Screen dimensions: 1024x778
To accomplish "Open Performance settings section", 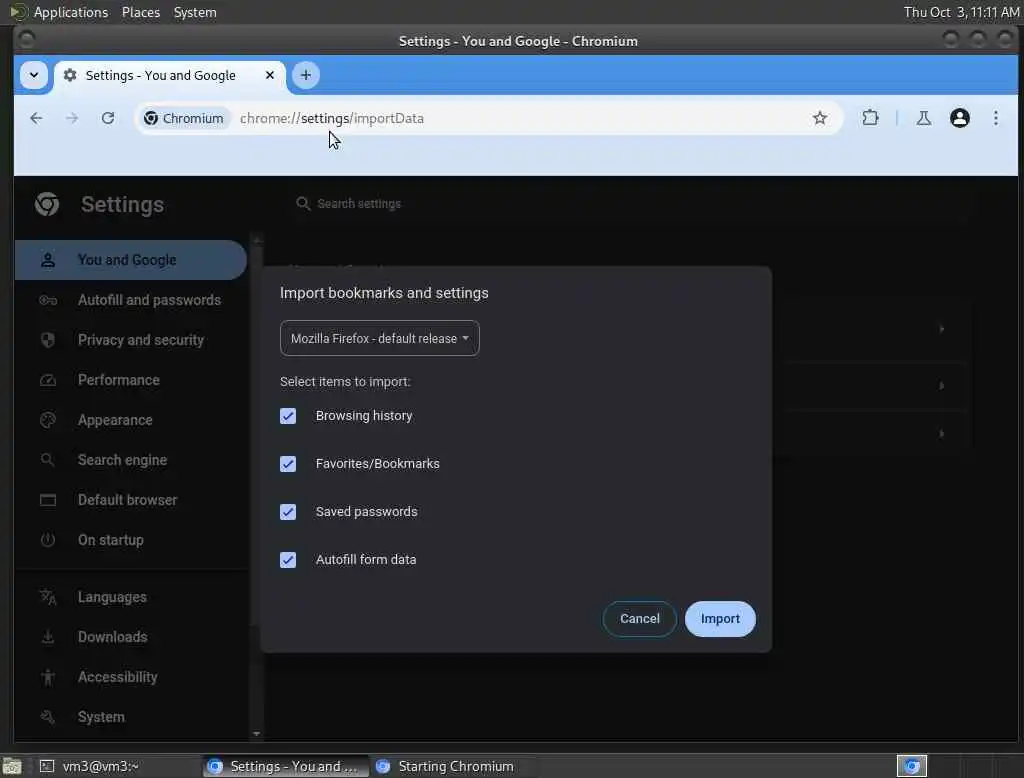I will point(131,380).
